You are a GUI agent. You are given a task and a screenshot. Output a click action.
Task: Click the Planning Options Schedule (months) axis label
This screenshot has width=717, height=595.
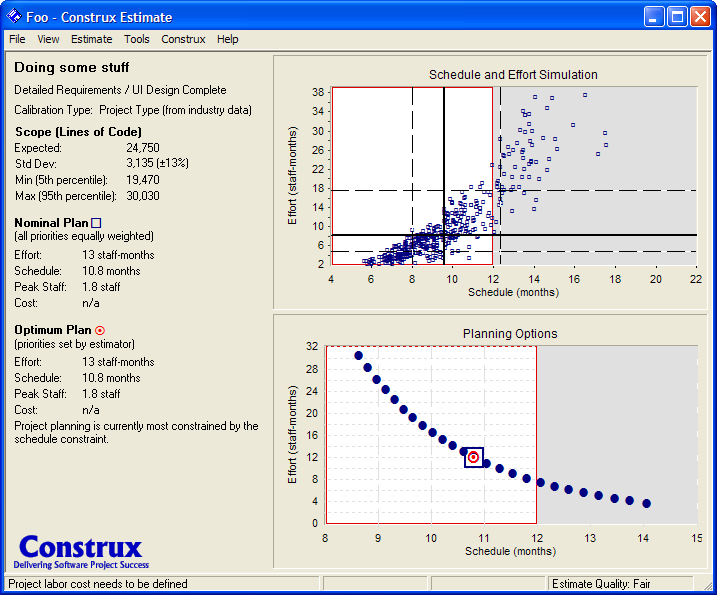coord(510,551)
